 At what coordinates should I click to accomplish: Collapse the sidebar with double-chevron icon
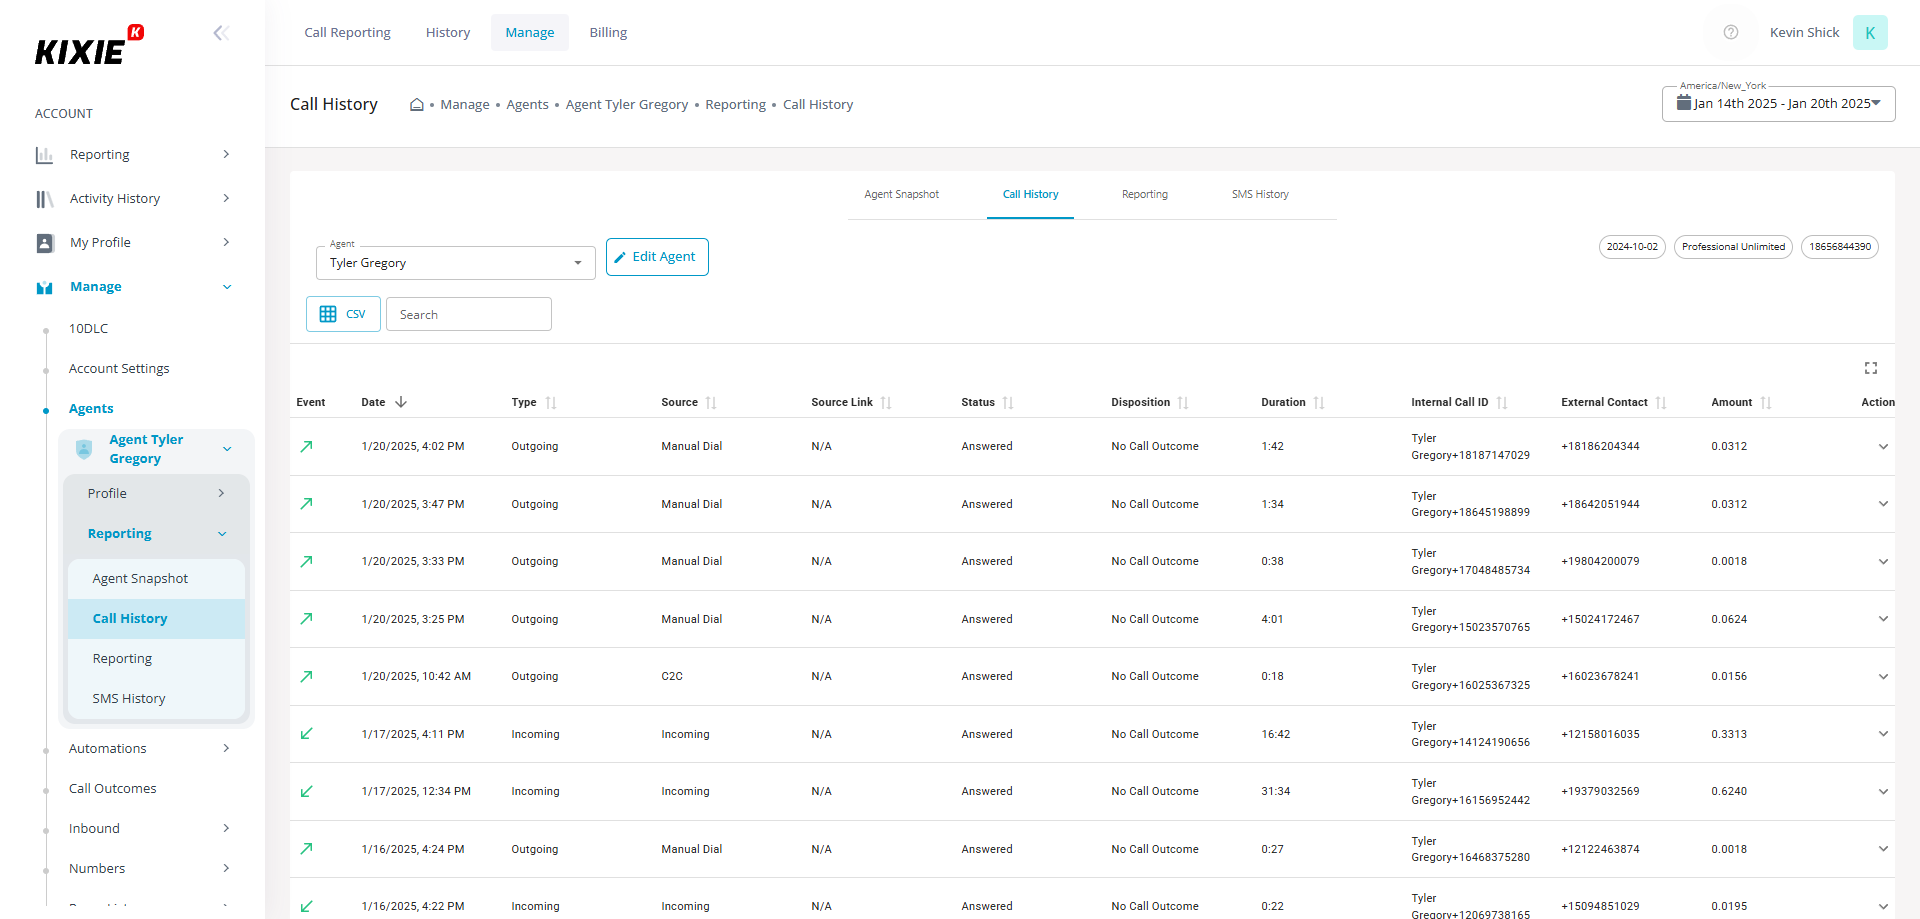[221, 33]
